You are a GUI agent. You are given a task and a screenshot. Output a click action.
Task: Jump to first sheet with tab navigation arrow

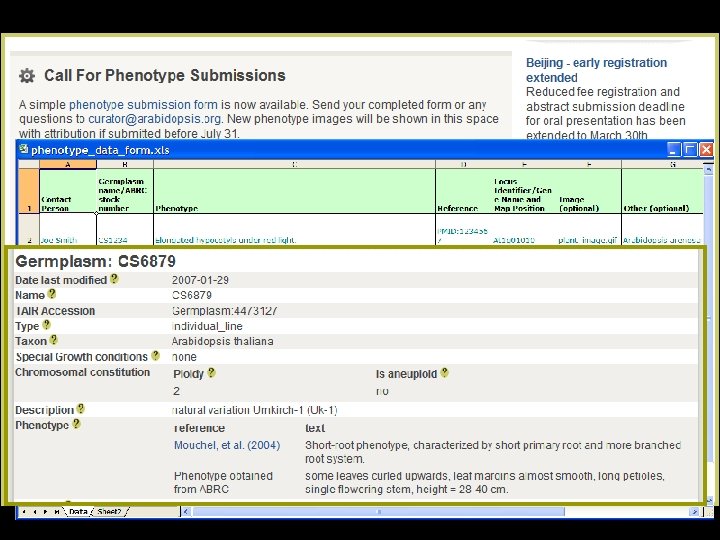[x=23, y=512]
